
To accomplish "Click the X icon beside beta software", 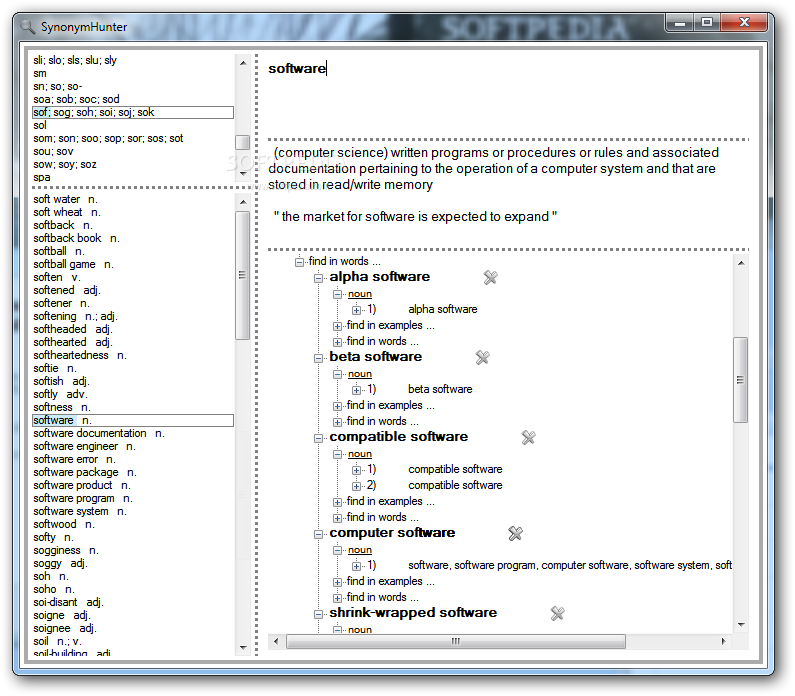I will [482, 357].
